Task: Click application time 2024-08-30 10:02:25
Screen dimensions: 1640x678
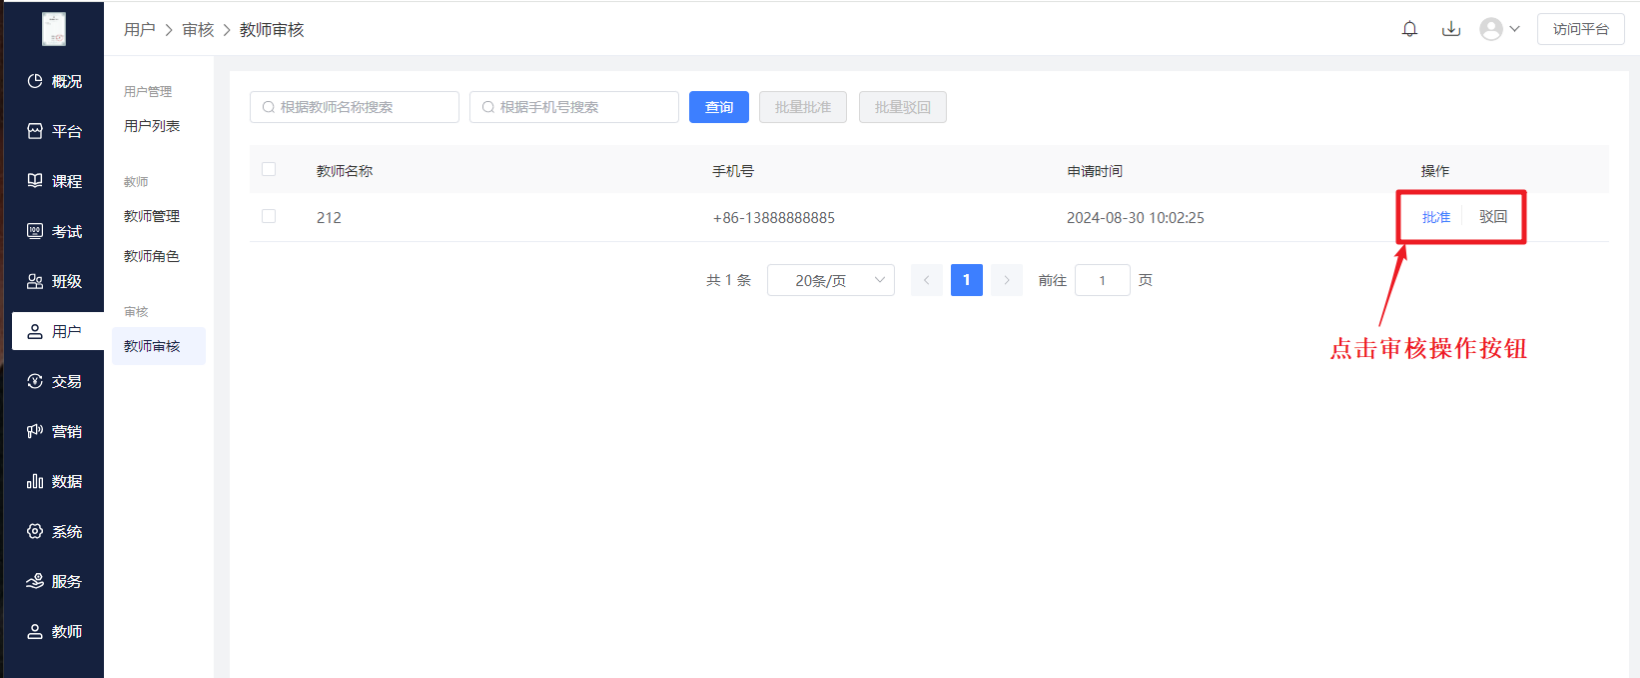Action: tap(1135, 217)
